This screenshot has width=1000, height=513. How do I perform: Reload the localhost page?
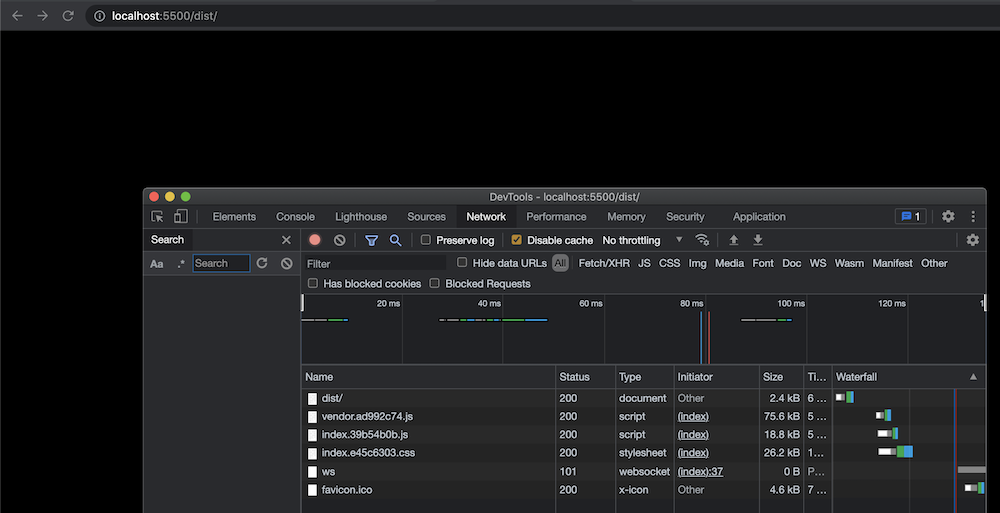tap(68, 16)
